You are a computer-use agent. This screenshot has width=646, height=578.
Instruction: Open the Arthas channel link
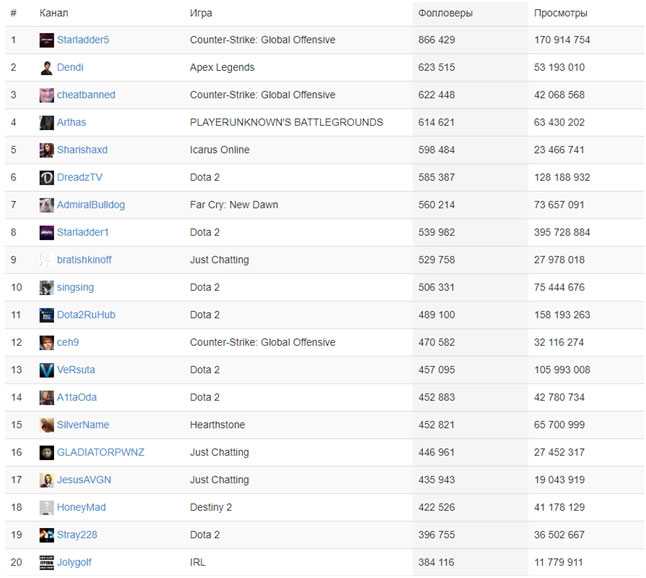[71, 122]
